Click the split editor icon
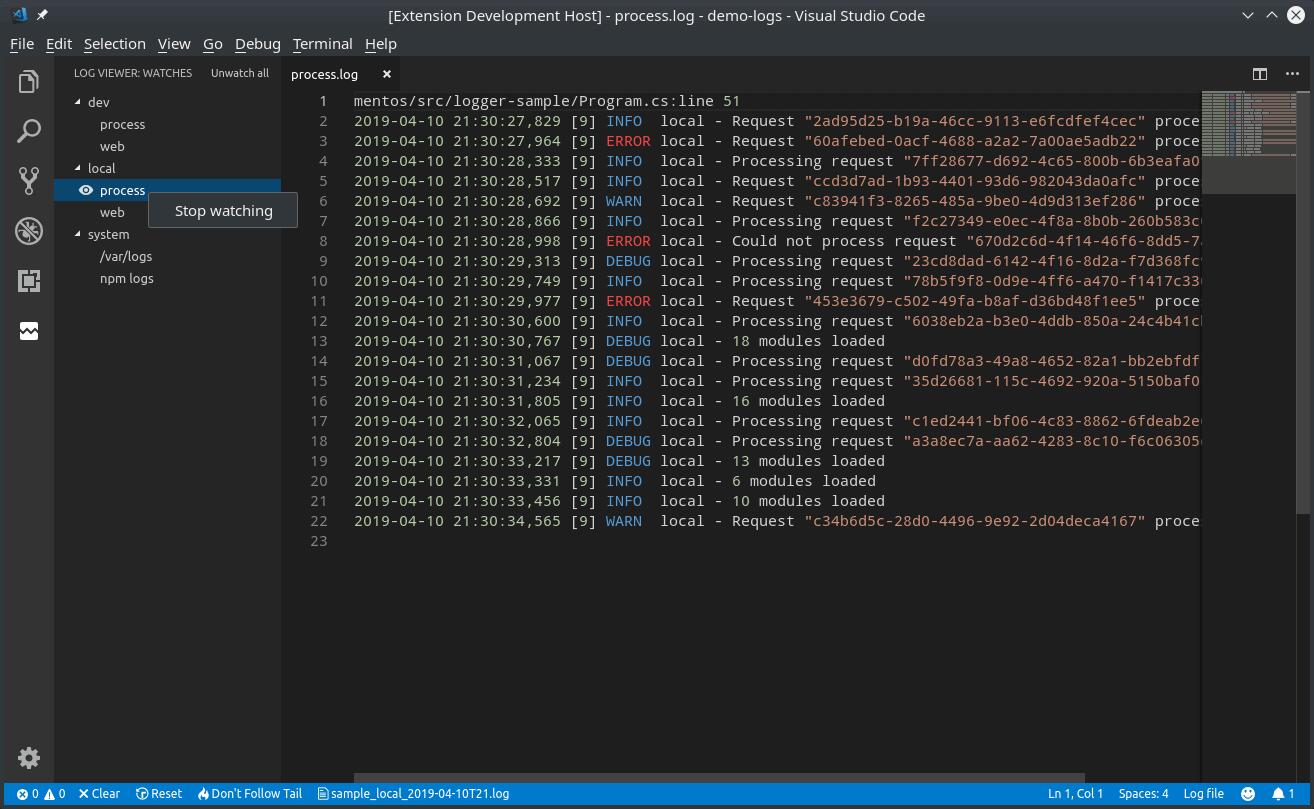 pos(1260,74)
